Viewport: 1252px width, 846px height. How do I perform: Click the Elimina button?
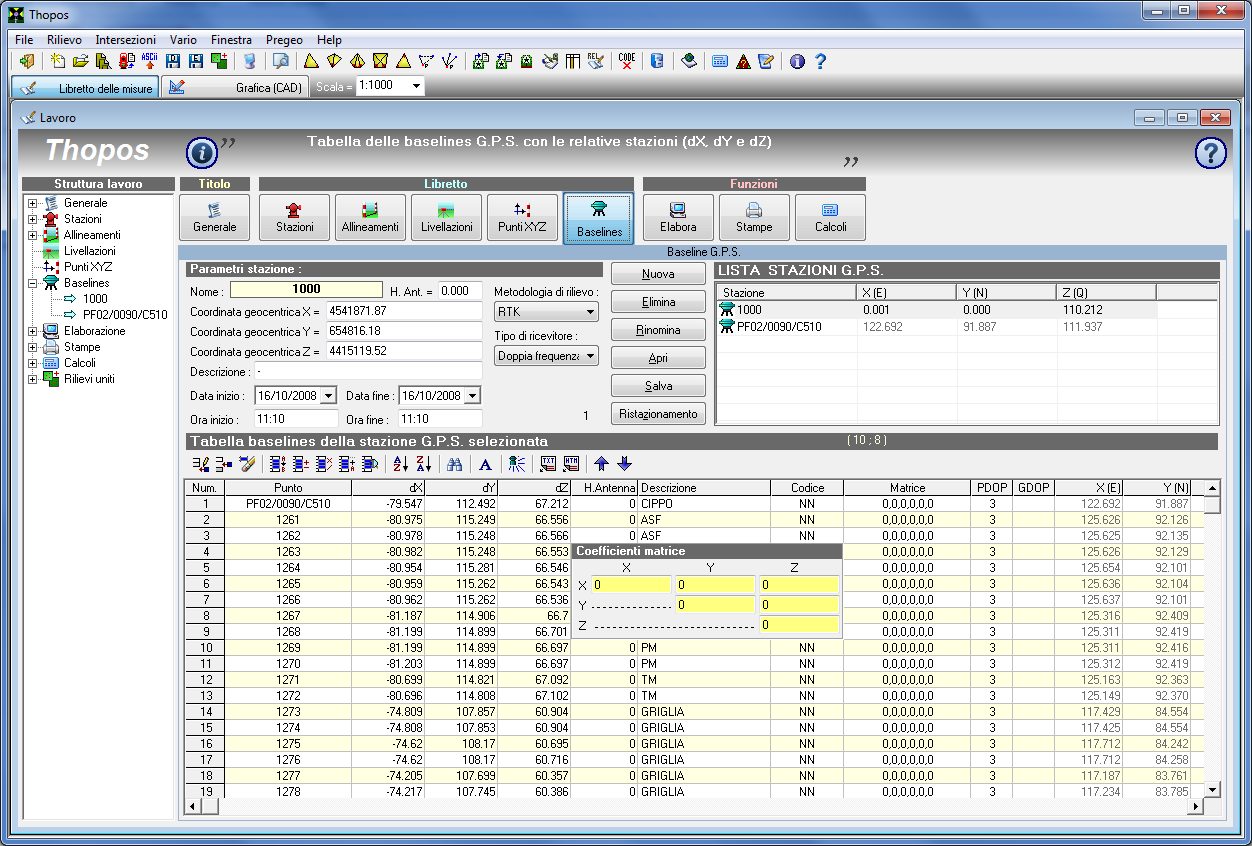coord(658,302)
